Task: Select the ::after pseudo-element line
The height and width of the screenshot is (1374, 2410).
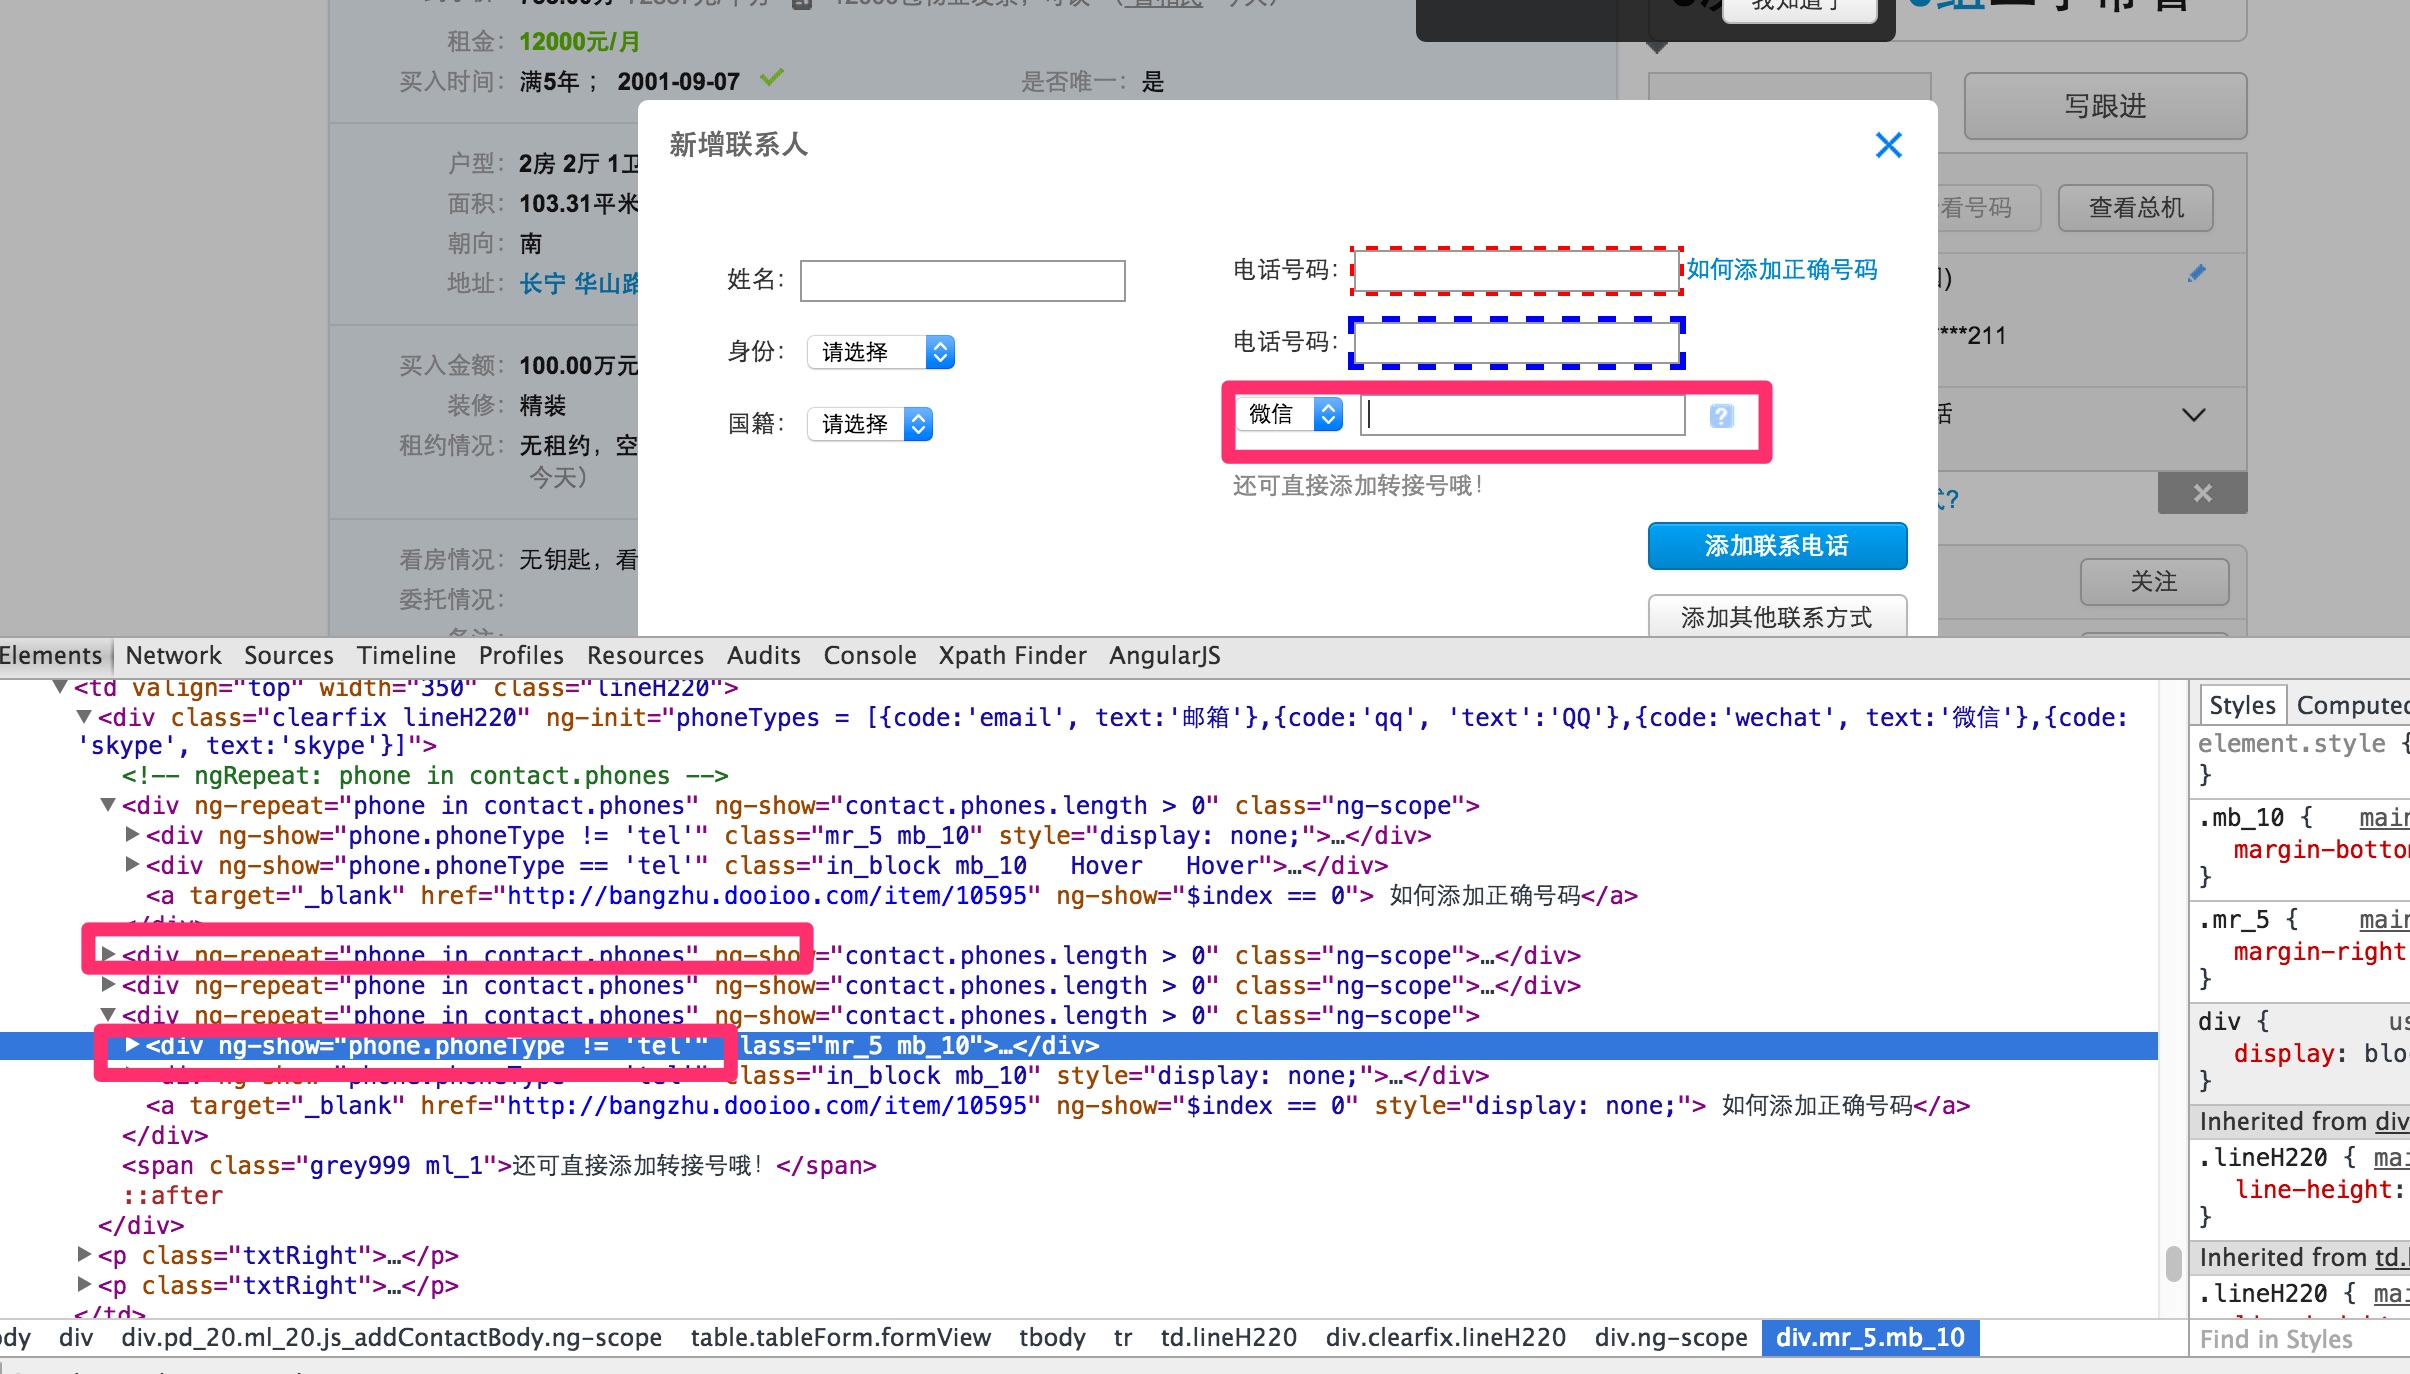Action: [172, 1196]
